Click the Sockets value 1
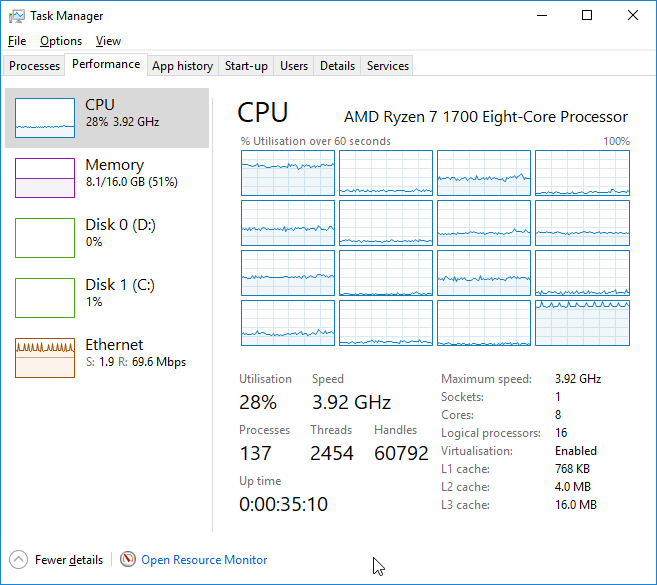 [558, 397]
